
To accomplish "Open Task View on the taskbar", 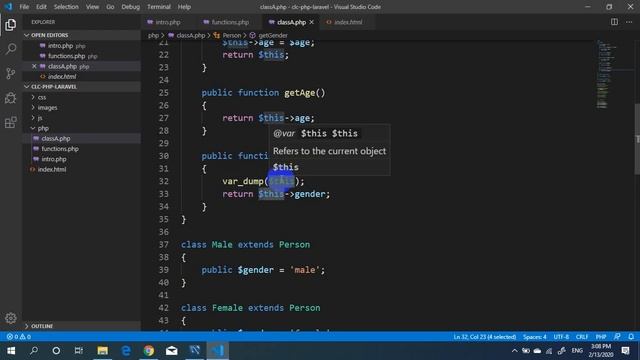I will coord(79,351).
